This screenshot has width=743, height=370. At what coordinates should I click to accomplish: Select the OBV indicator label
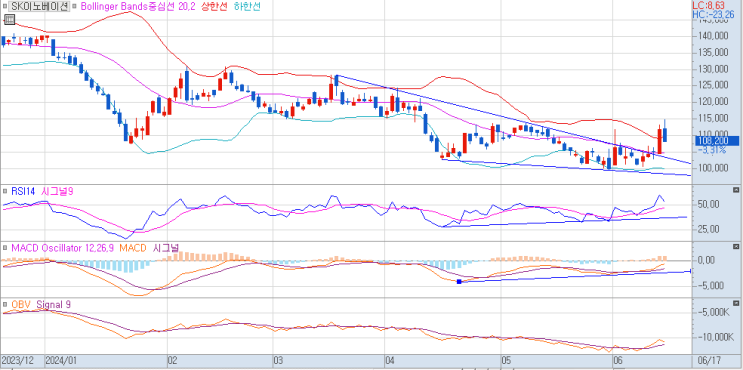coord(20,305)
